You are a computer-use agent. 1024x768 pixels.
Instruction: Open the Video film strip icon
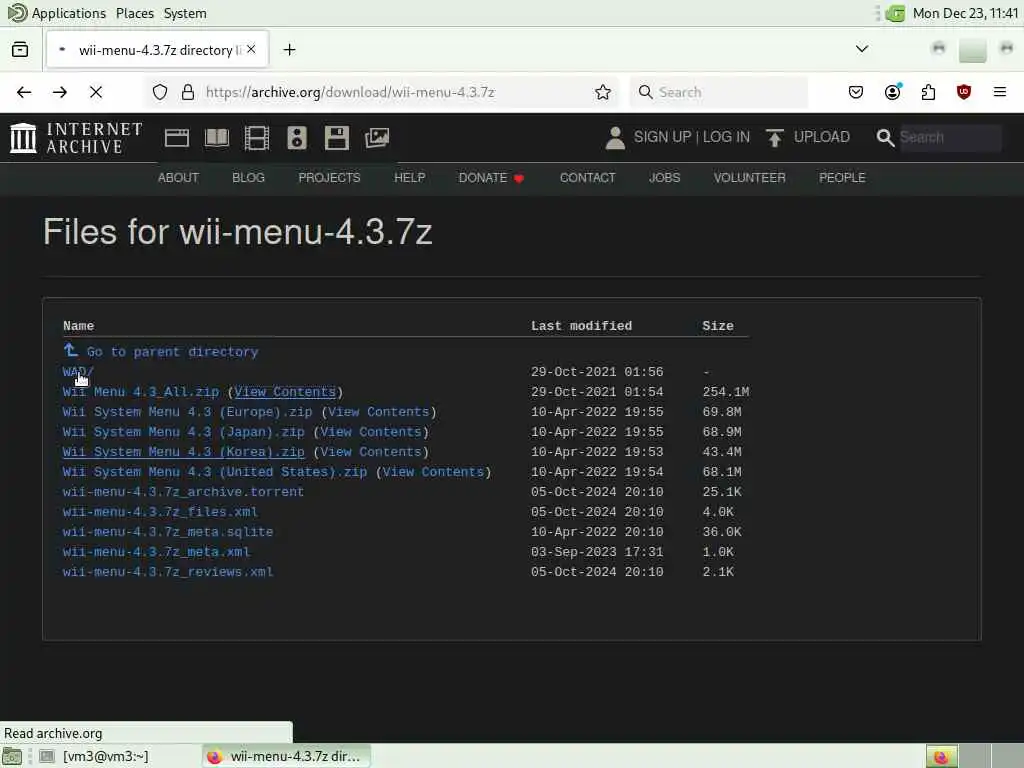257,138
